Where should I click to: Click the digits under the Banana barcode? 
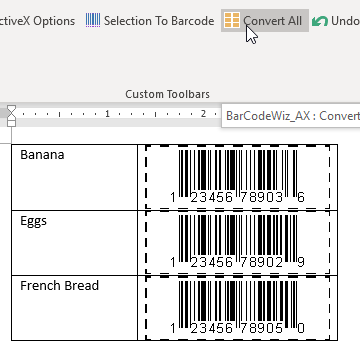pos(237,197)
